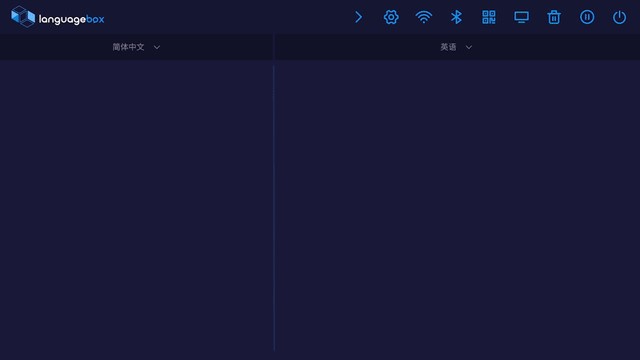Open the settings gear

[x=391, y=17]
